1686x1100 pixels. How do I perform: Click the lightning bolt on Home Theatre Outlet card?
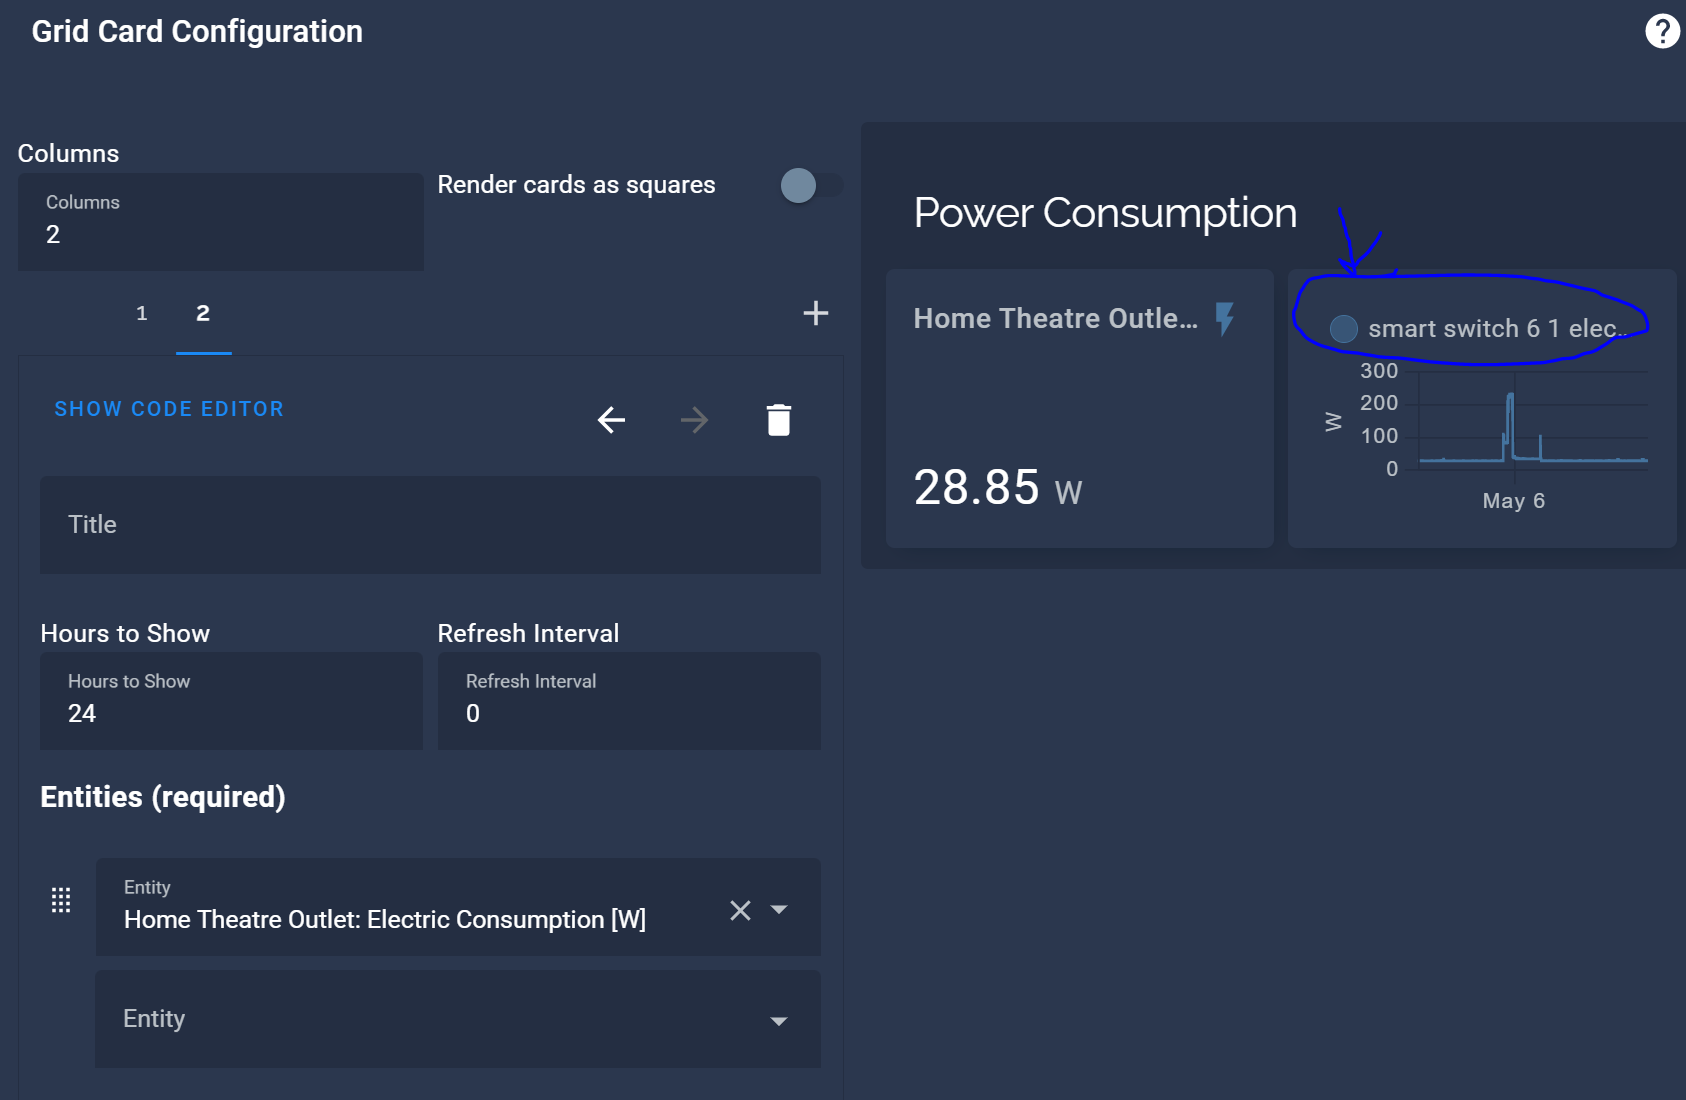(1224, 318)
